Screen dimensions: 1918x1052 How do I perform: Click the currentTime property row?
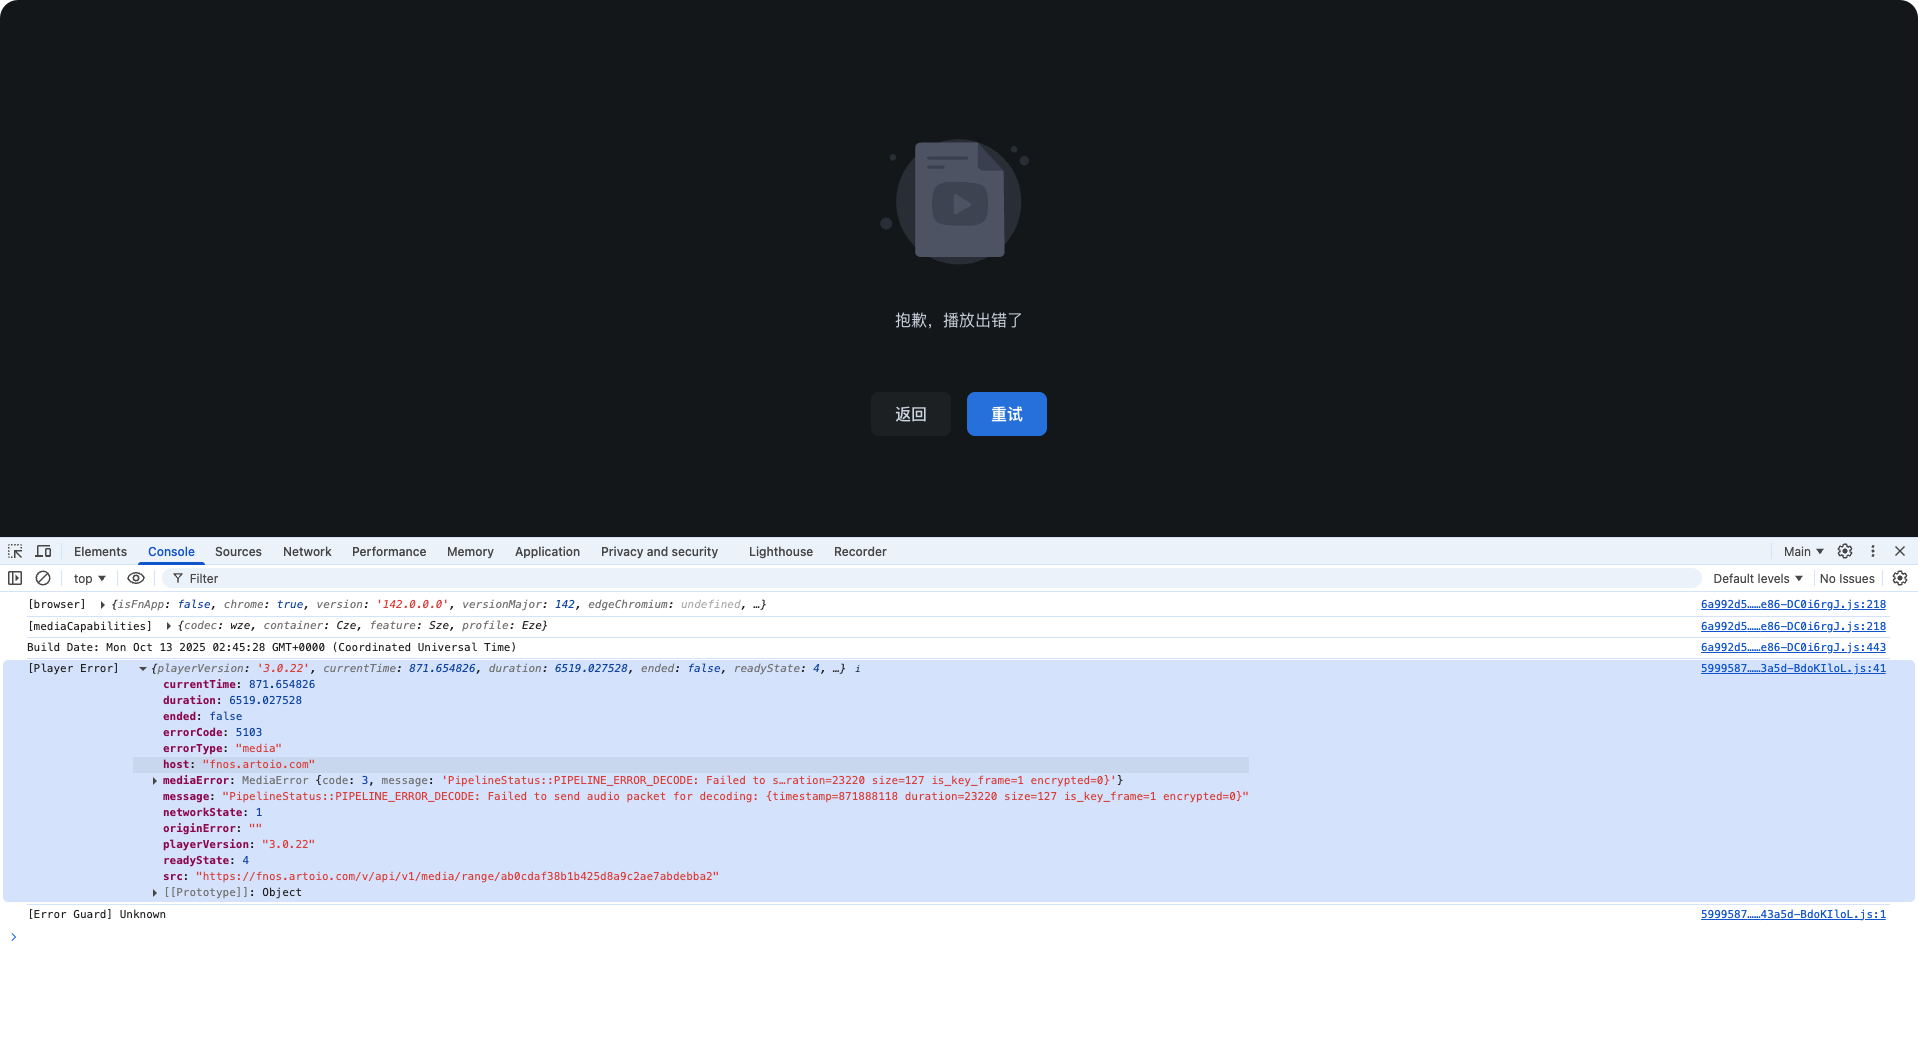[x=239, y=685]
